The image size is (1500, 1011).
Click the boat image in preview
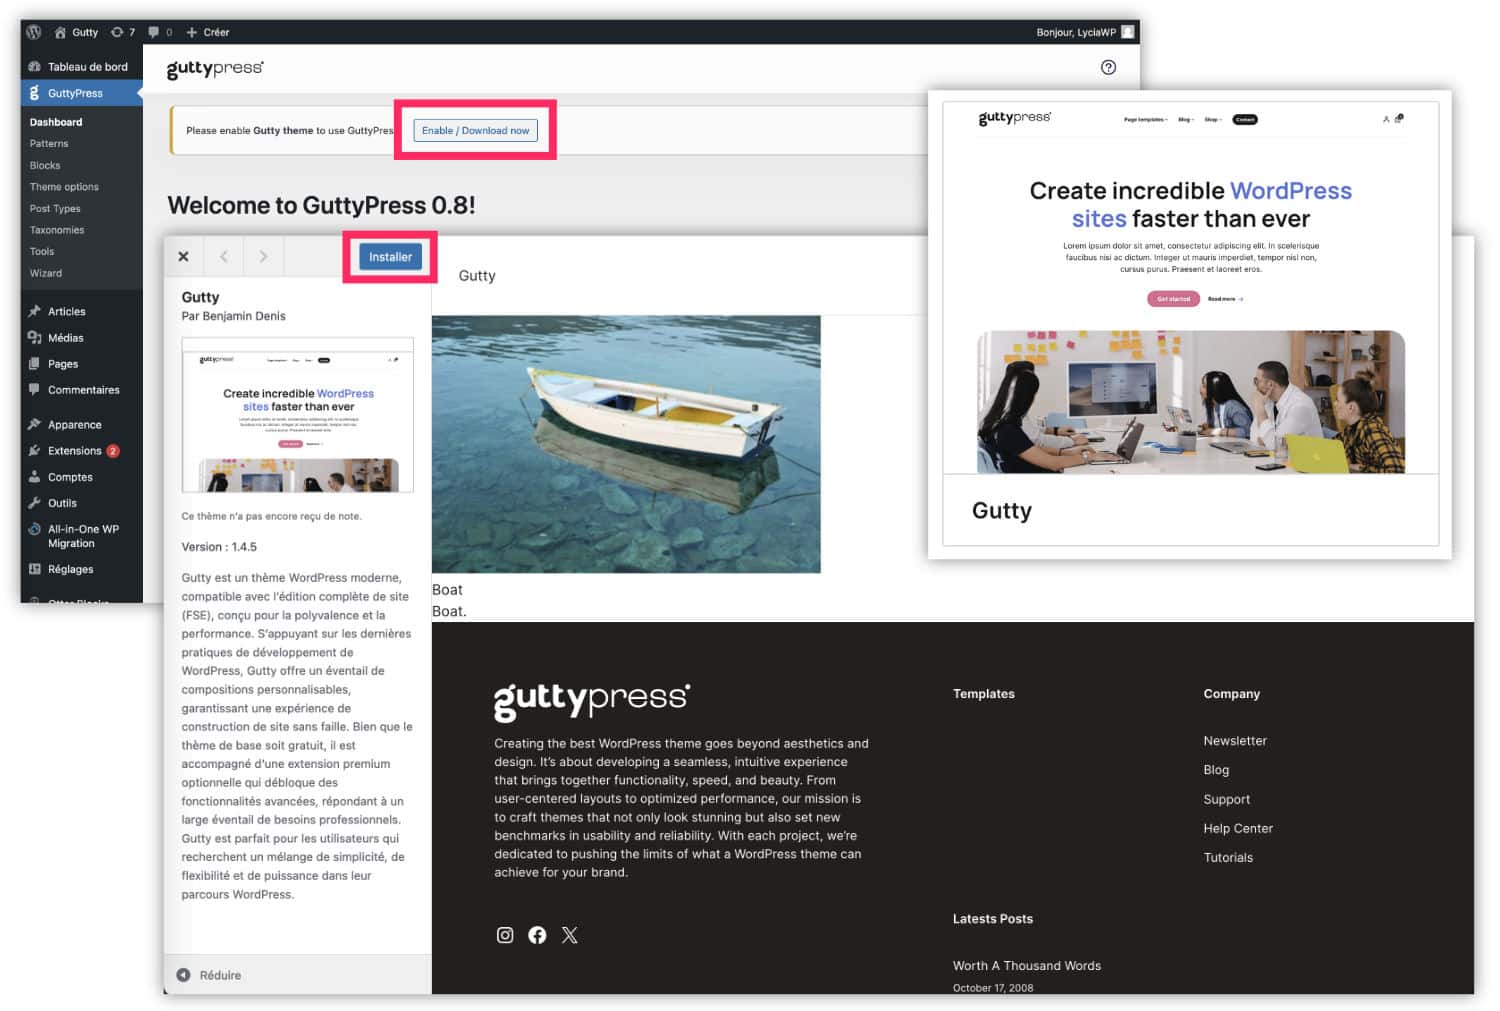pos(626,444)
